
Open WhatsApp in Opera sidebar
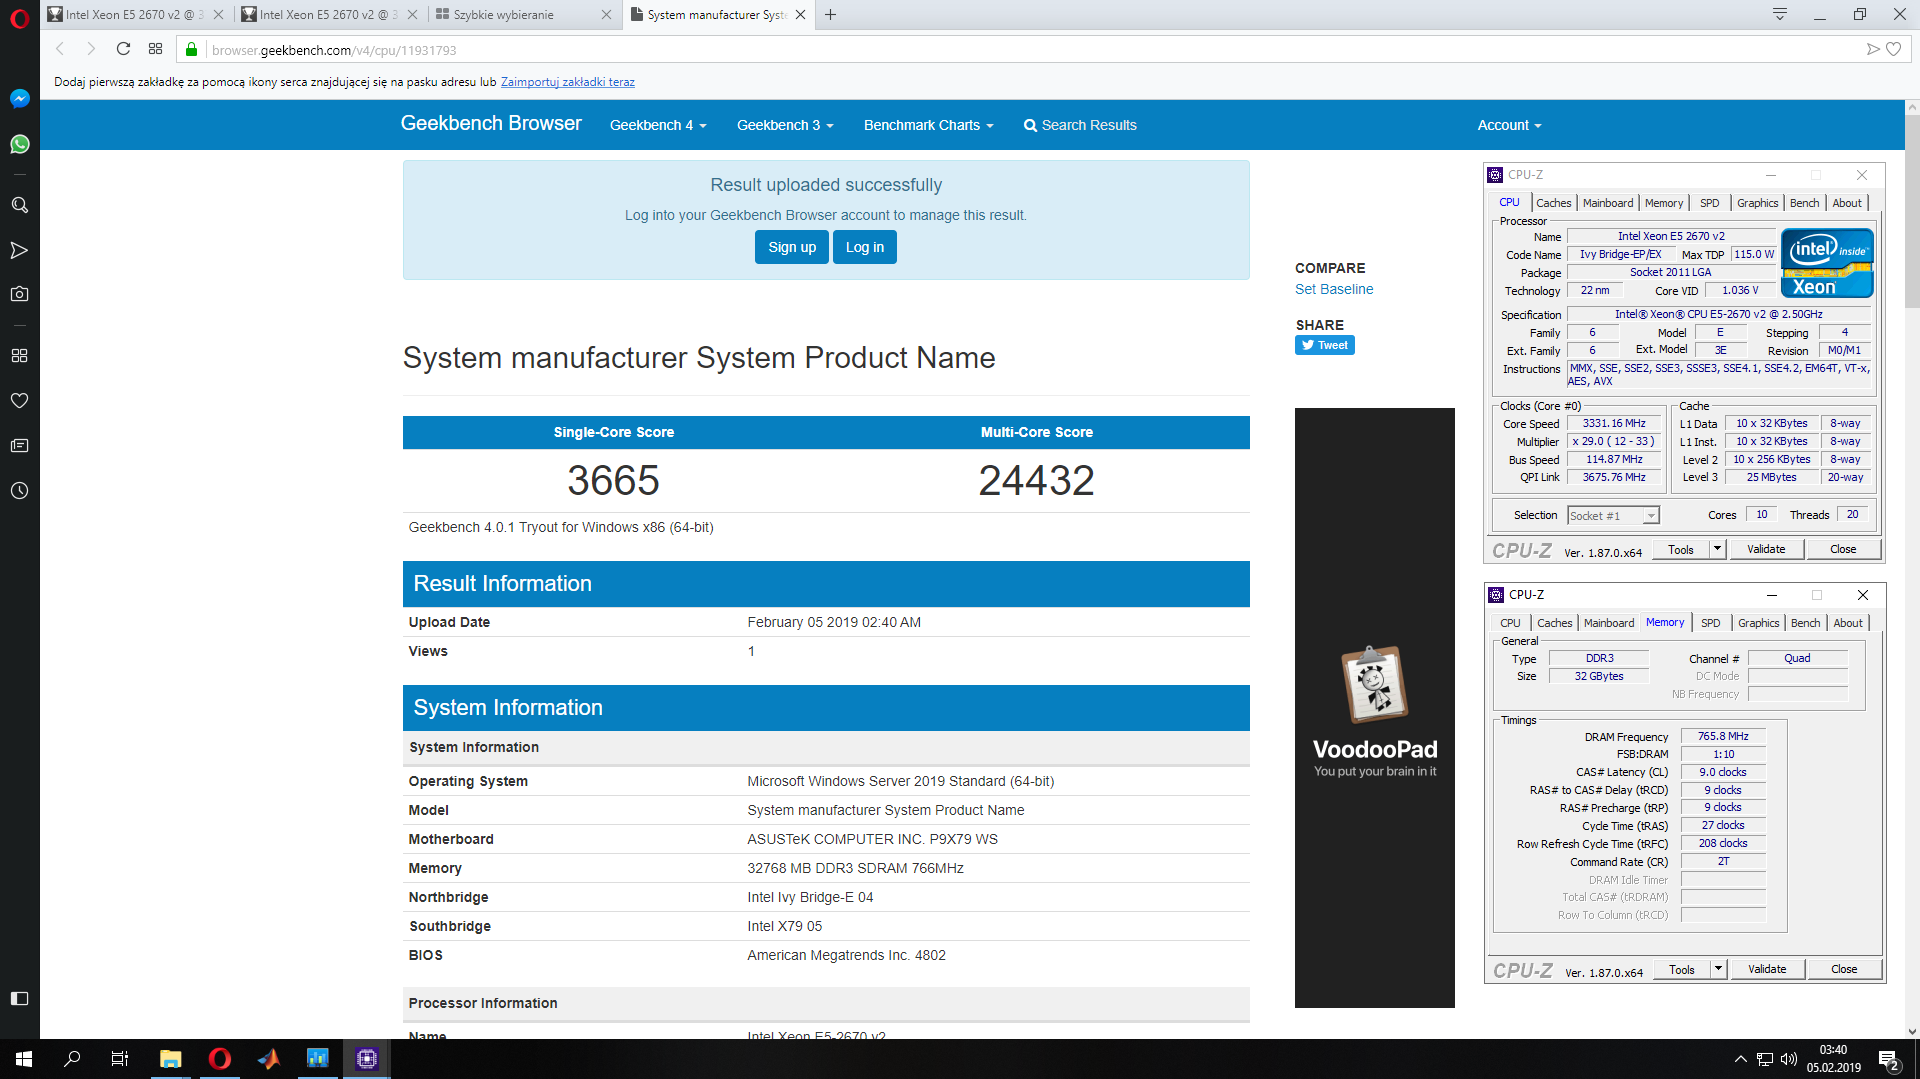click(x=19, y=144)
